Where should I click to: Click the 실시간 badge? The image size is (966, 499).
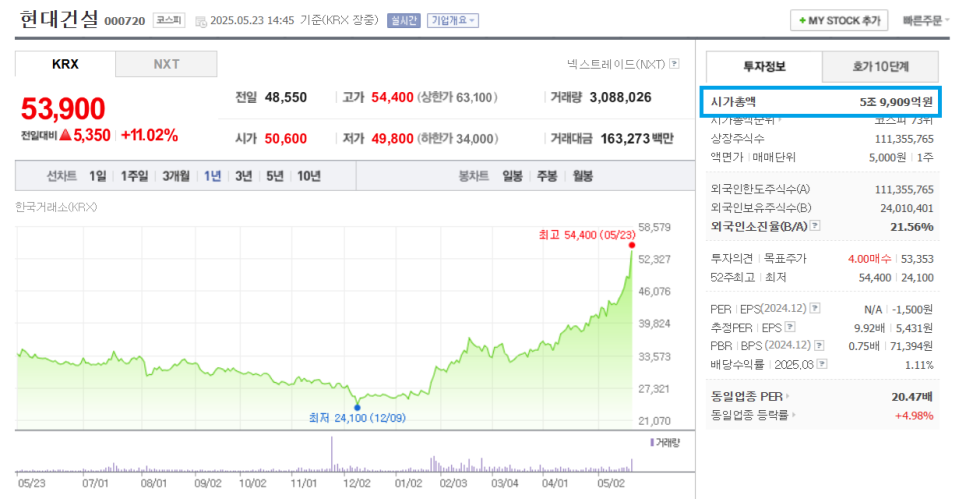[x=403, y=20]
